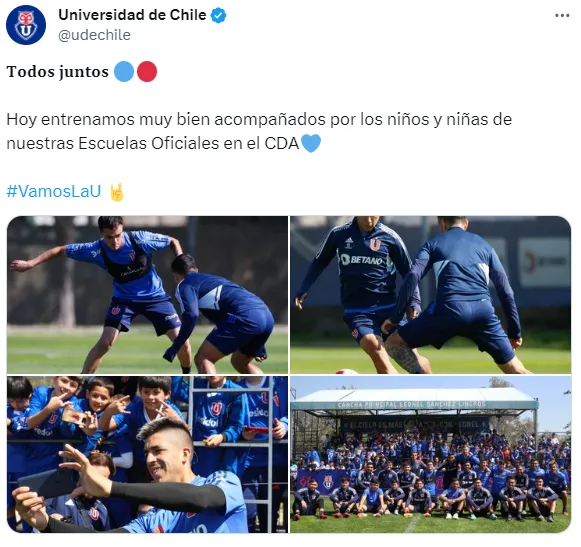581x547 pixels.
Task: Click the tweet text about Escuelas Oficiales
Action: [259, 131]
